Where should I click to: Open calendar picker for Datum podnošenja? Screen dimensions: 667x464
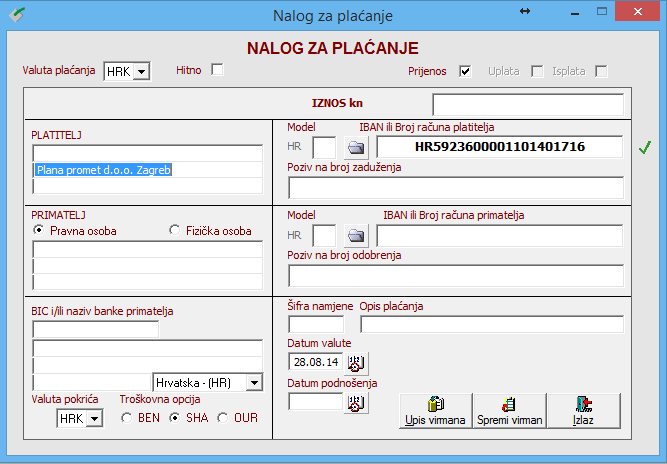356,402
